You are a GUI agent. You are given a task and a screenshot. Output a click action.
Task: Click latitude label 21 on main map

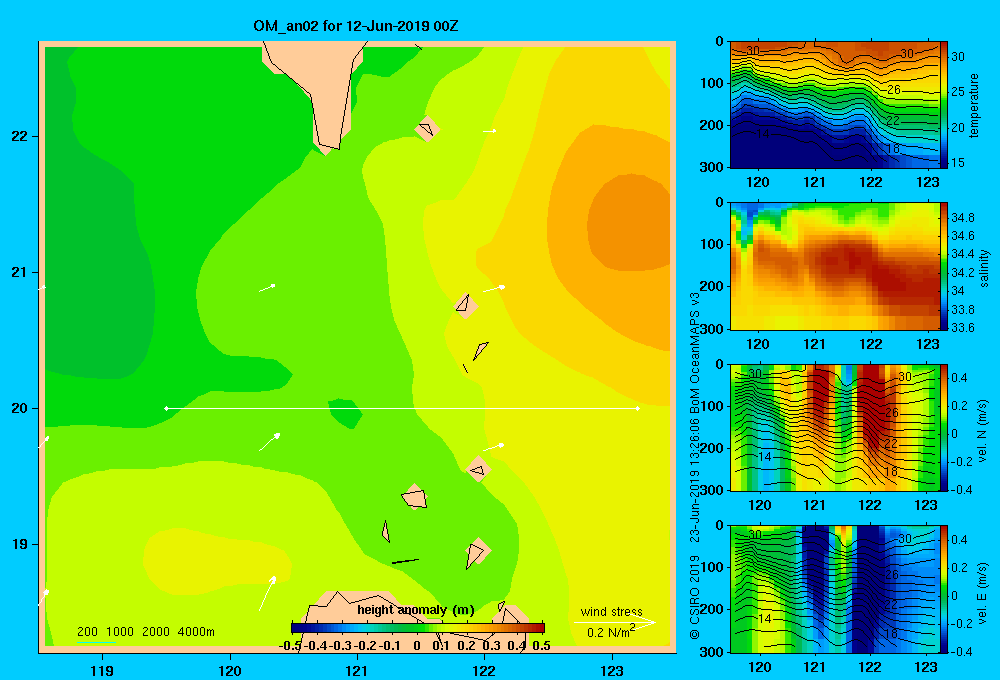coord(20,272)
